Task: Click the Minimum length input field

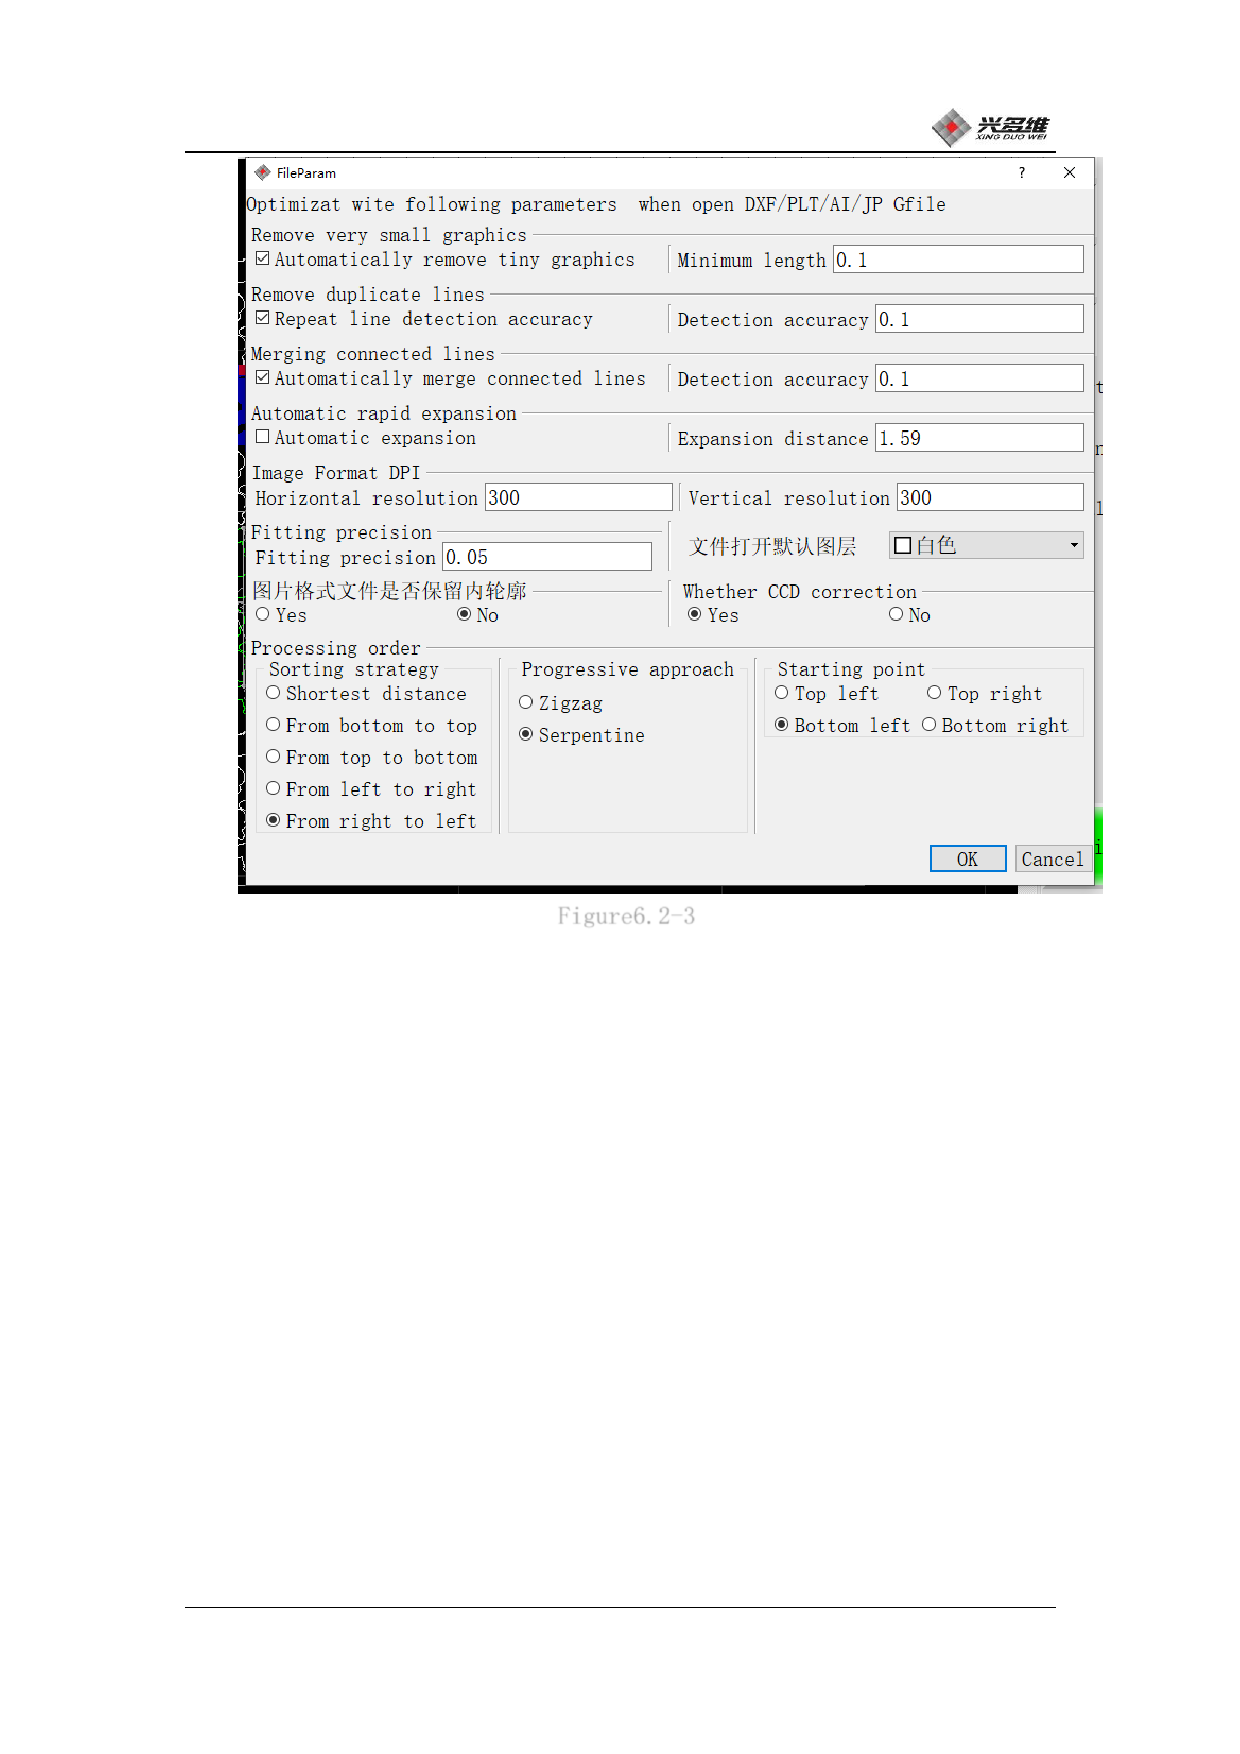Action: tap(957, 260)
